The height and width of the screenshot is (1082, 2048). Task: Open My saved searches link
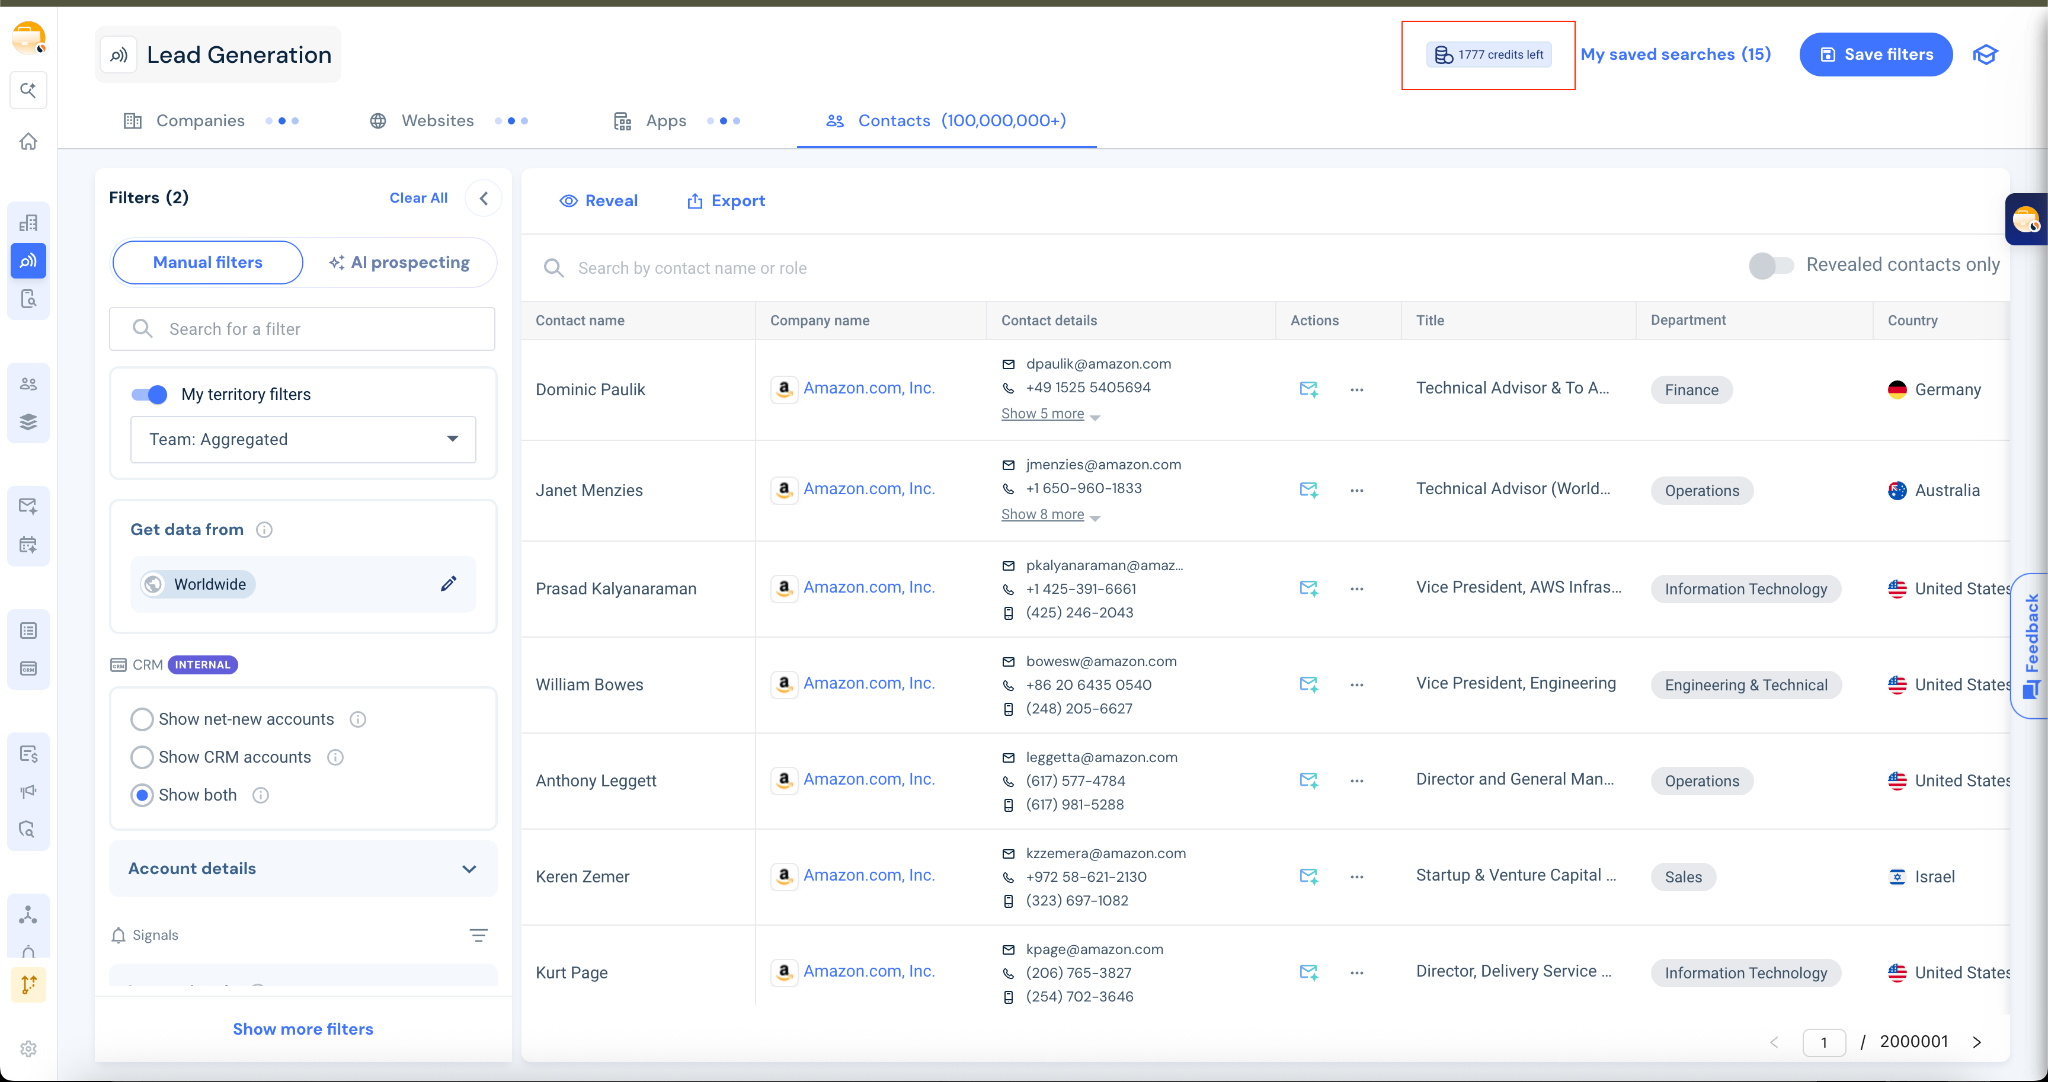point(1675,55)
